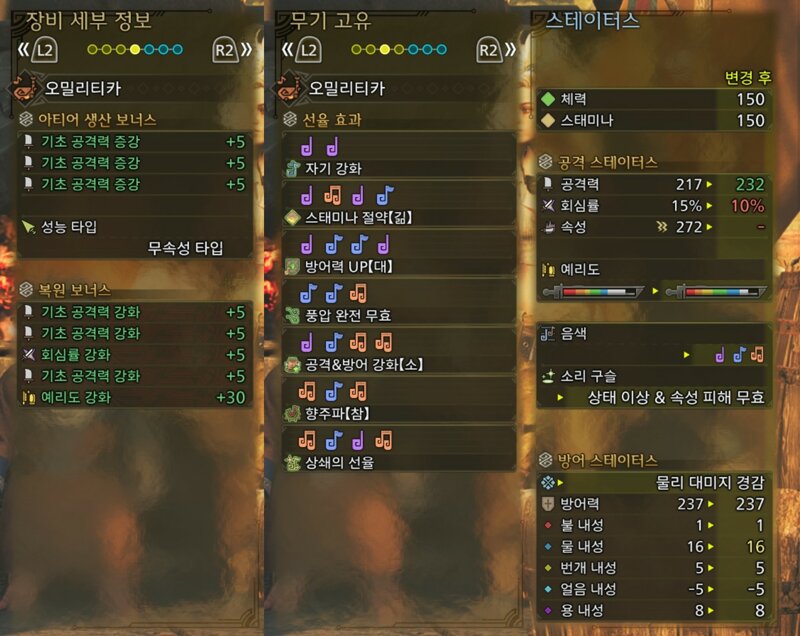Go to next page with R2 arrows in 무기 고유

pos(496,49)
